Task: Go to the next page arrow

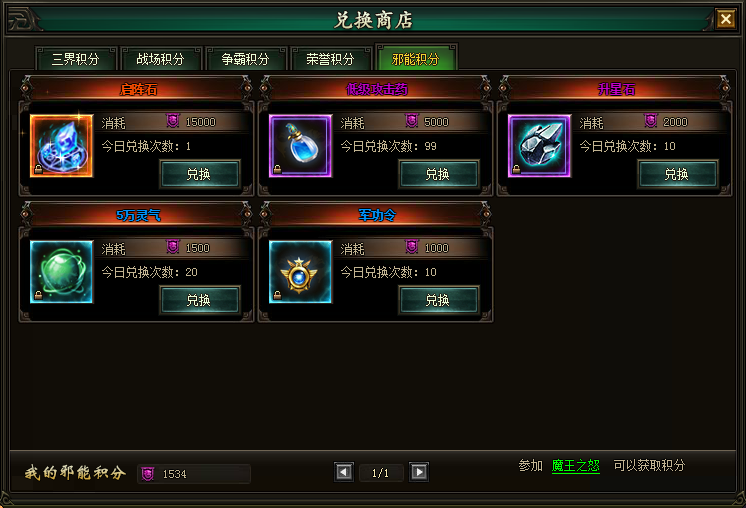Action: [x=419, y=472]
